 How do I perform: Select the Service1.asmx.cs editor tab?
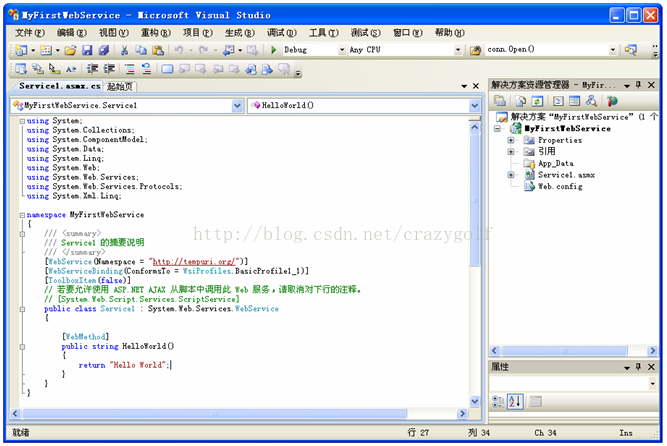[59, 86]
